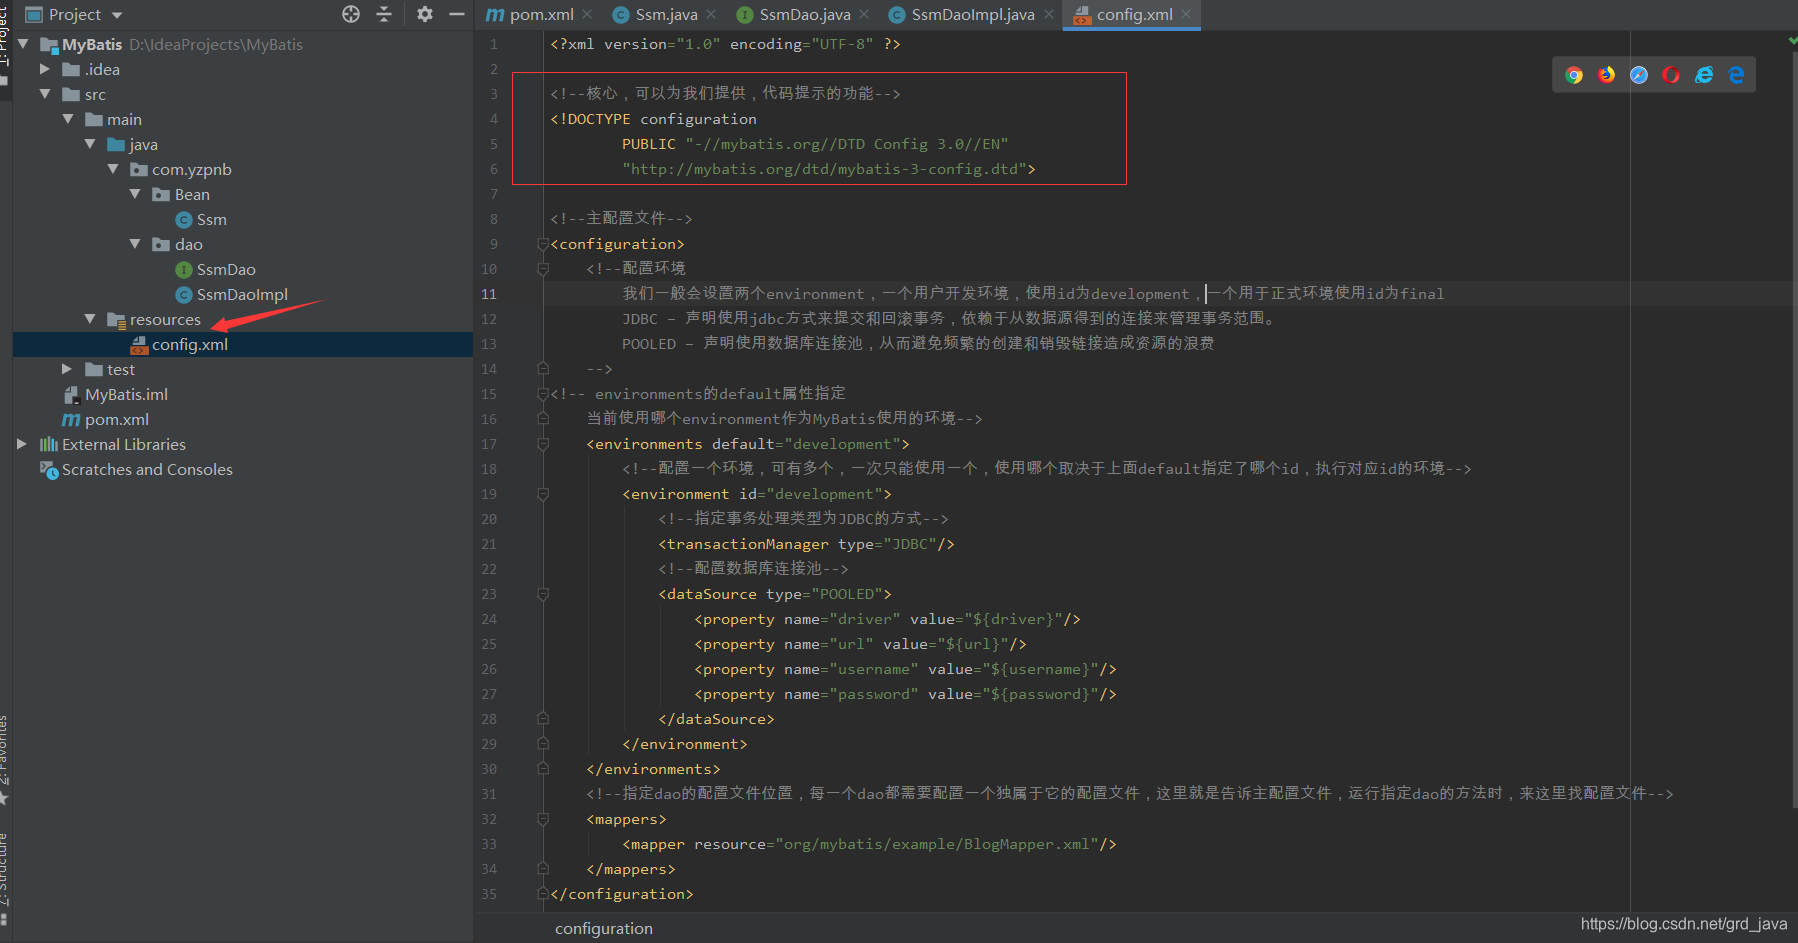
Task: Collapse the MyBatis project root node
Action: tap(23, 44)
